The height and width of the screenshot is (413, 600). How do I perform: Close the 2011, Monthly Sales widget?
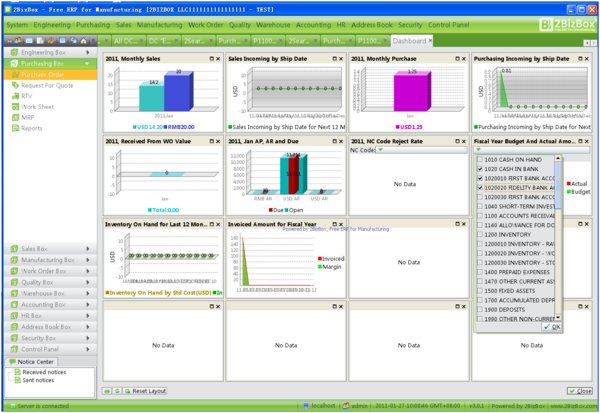(218, 59)
